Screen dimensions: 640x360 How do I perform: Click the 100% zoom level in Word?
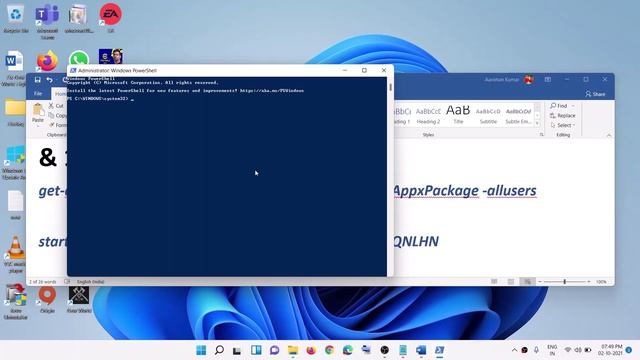tap(601, 282)
